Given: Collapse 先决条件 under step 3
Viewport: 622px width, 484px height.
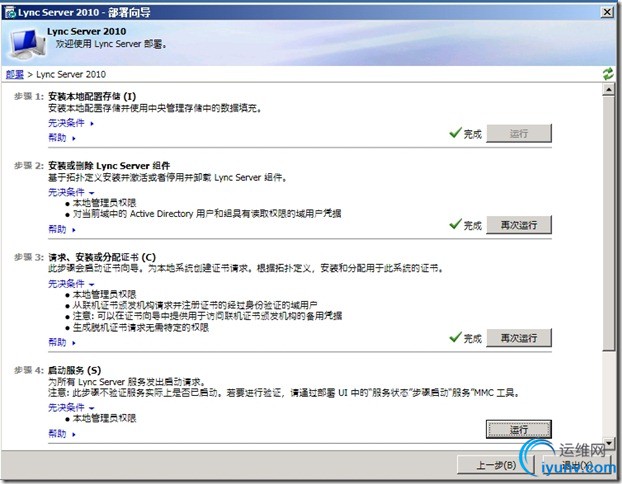Looking at the screenshot, I should (71, 284).
